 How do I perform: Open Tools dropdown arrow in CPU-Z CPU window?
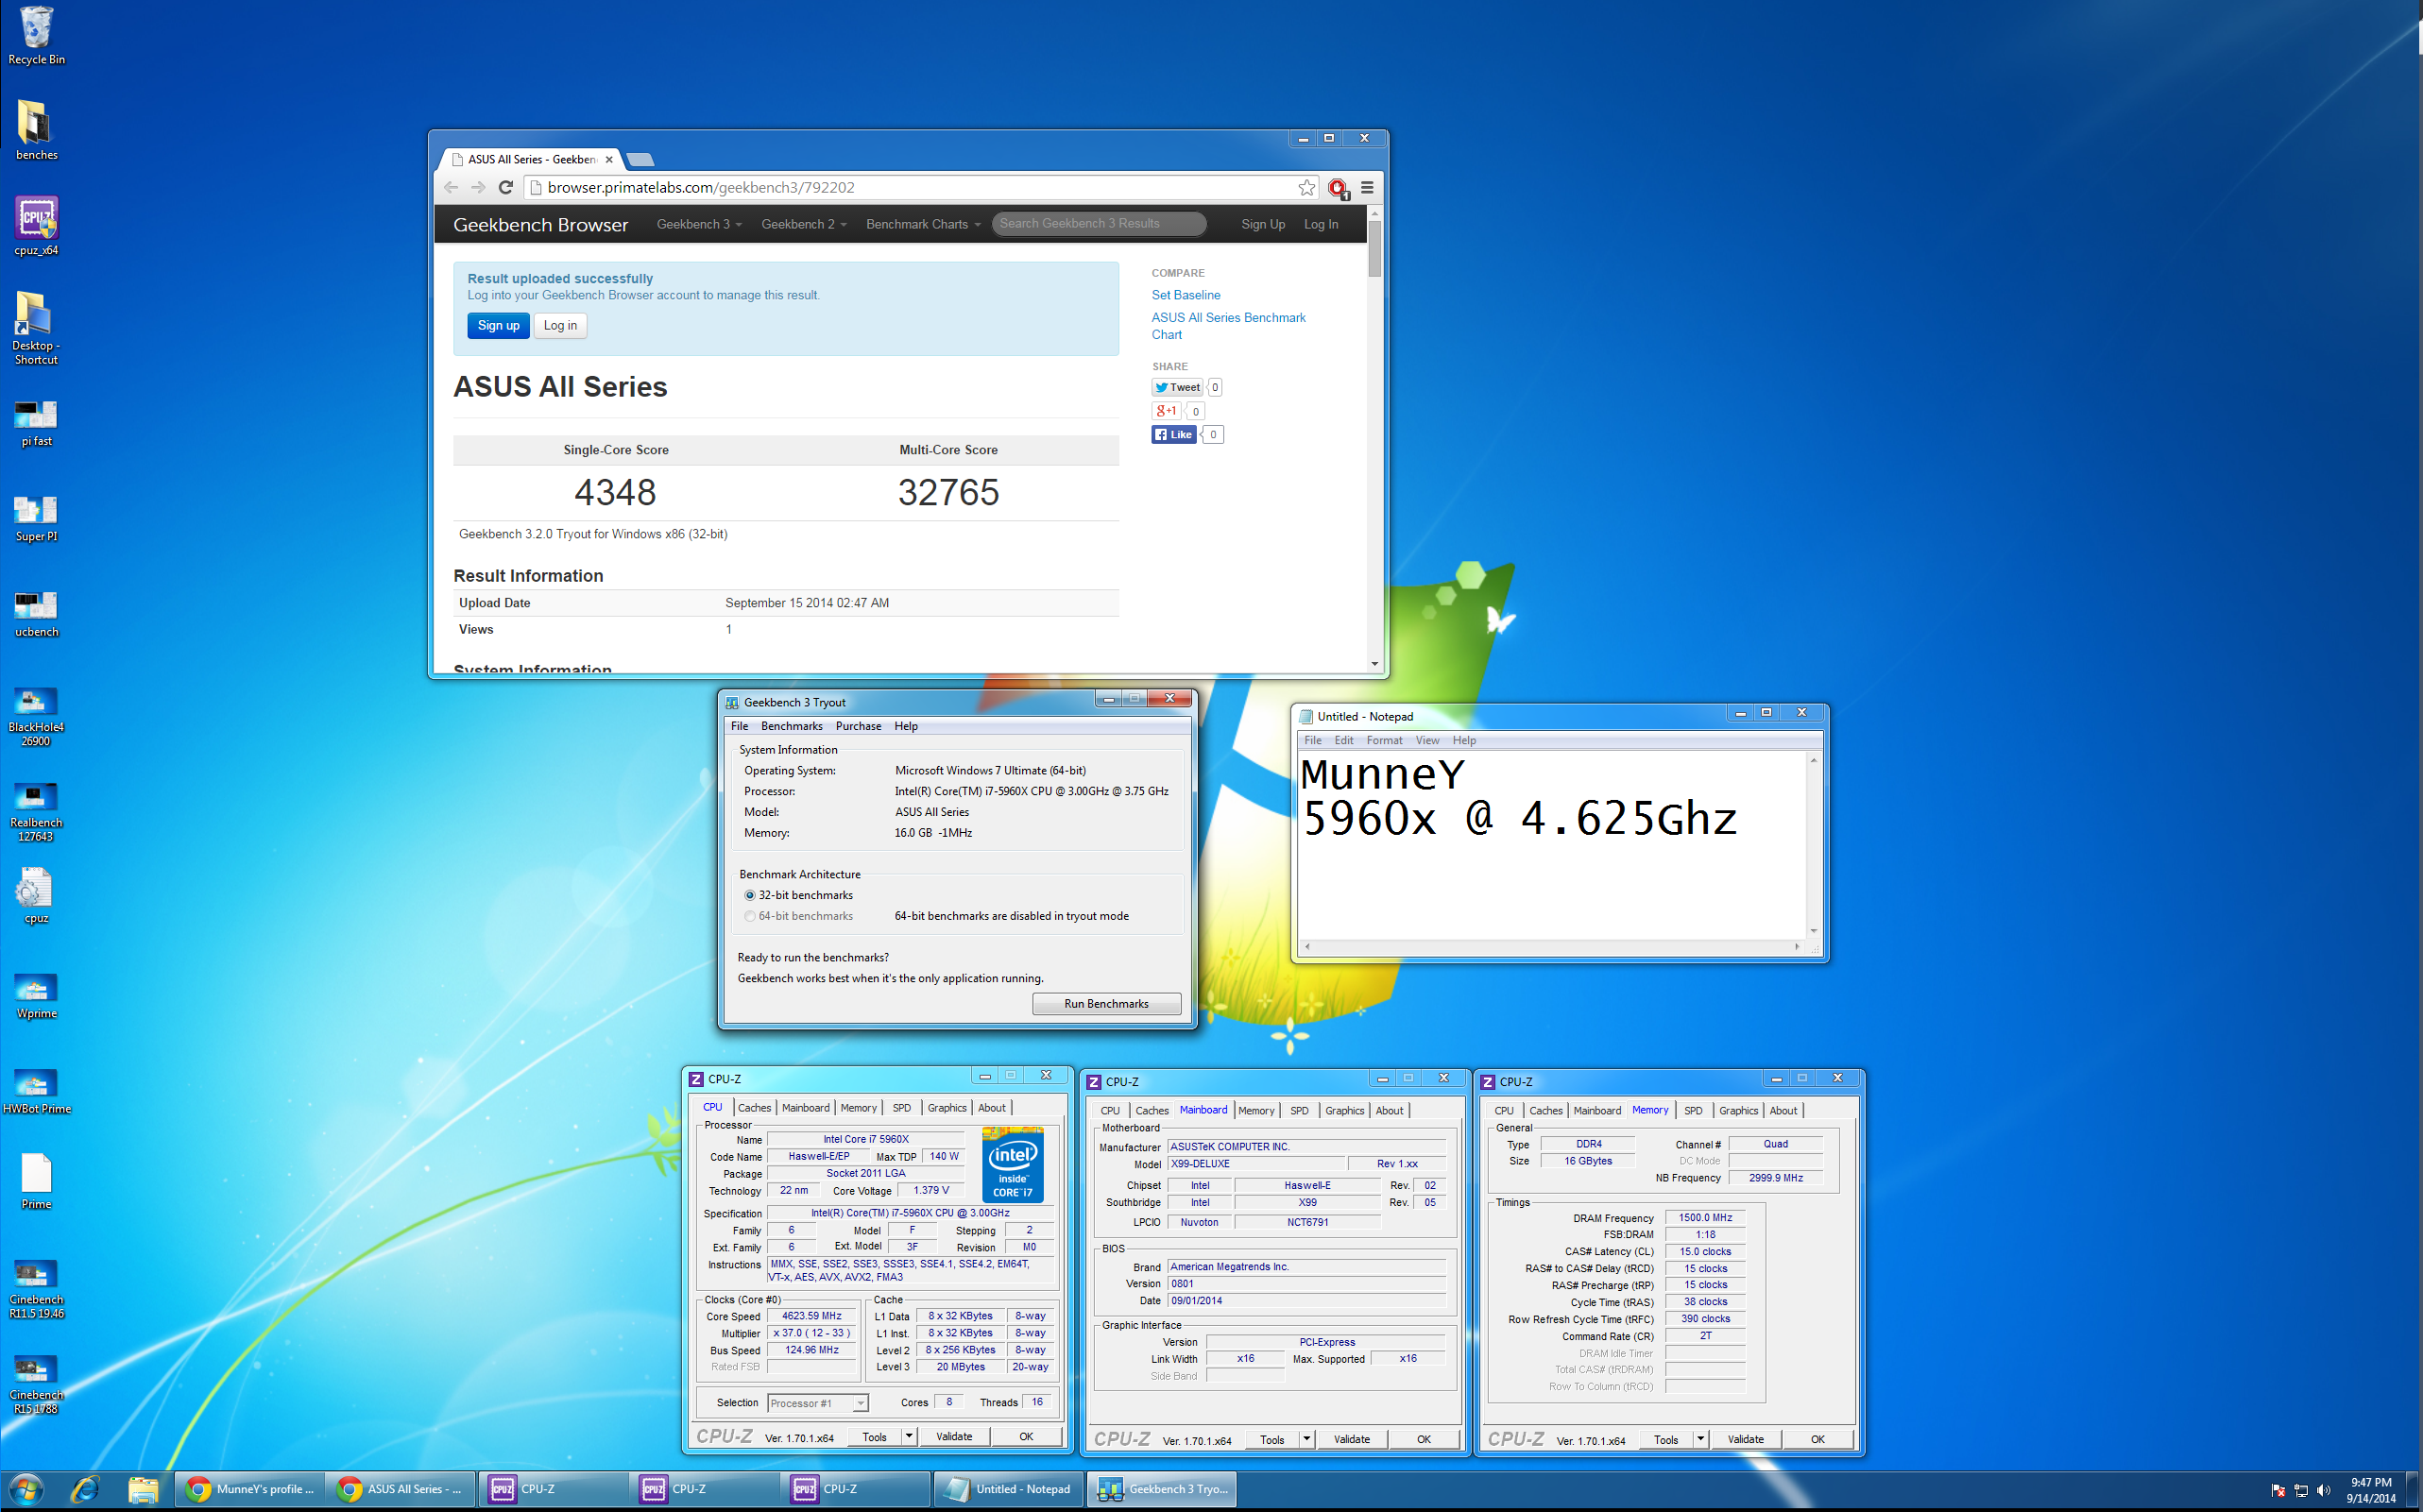[909, 1436]
